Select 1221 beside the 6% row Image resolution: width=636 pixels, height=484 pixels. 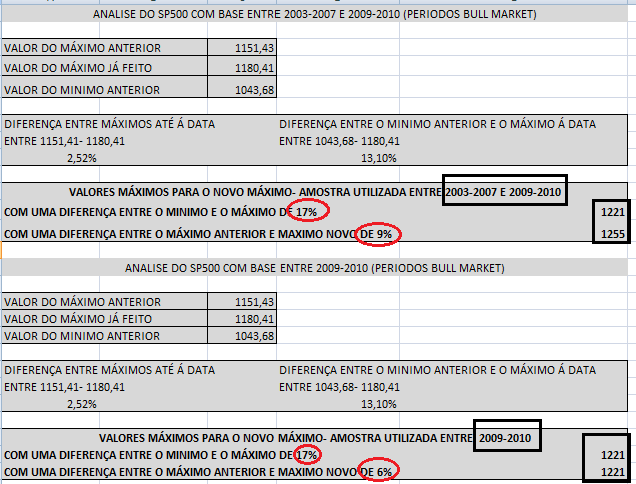[x=613, y=472]
